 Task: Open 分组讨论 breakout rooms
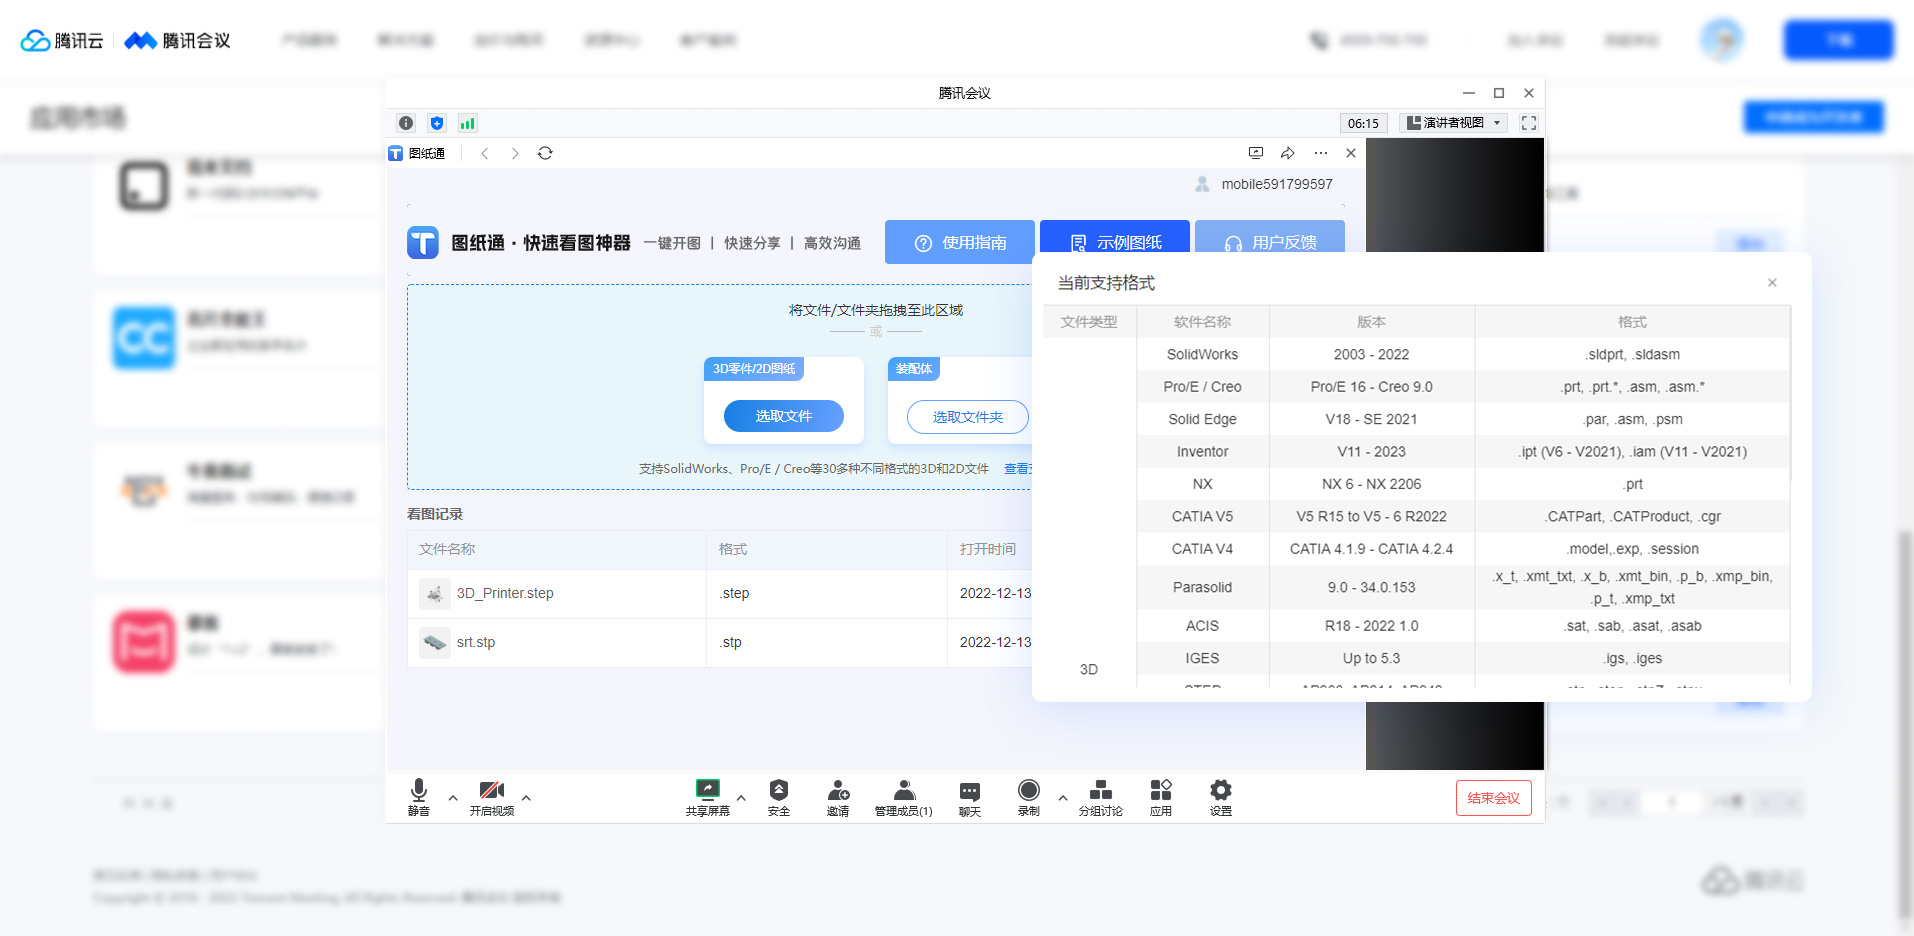(1100, 797)
